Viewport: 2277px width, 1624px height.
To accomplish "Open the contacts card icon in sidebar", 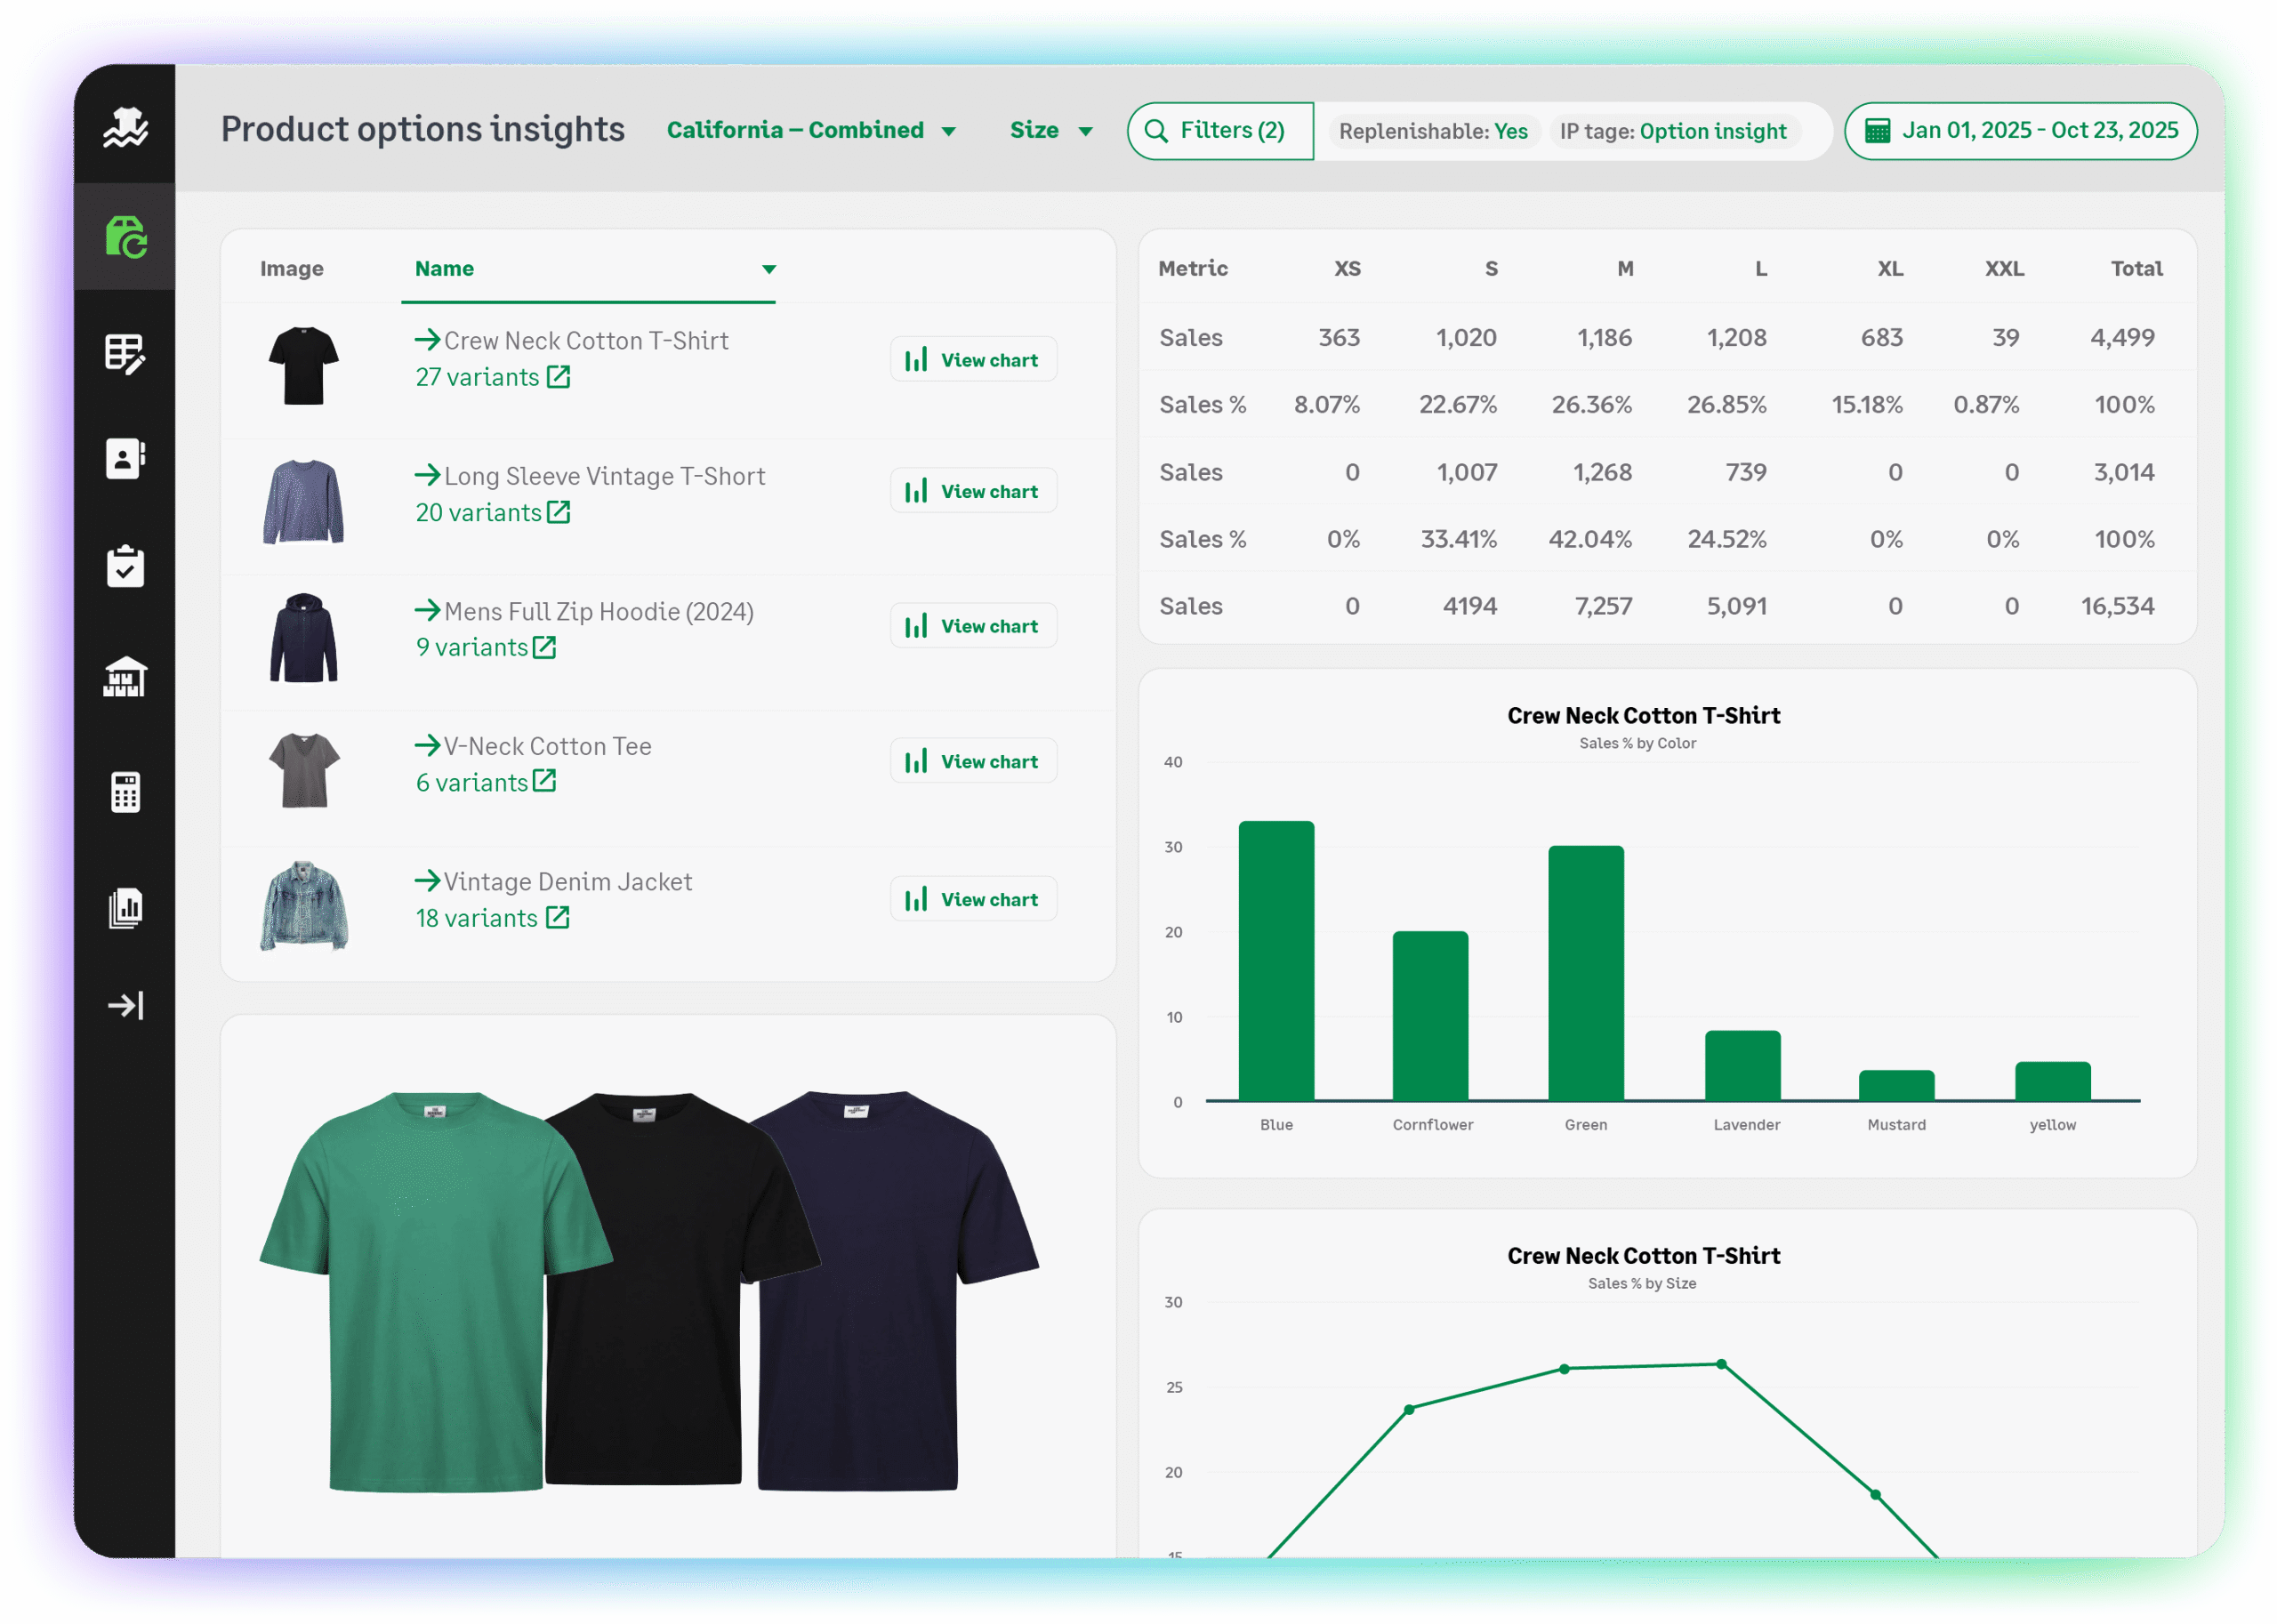I will pyautogui.click(x=125, y=459).
